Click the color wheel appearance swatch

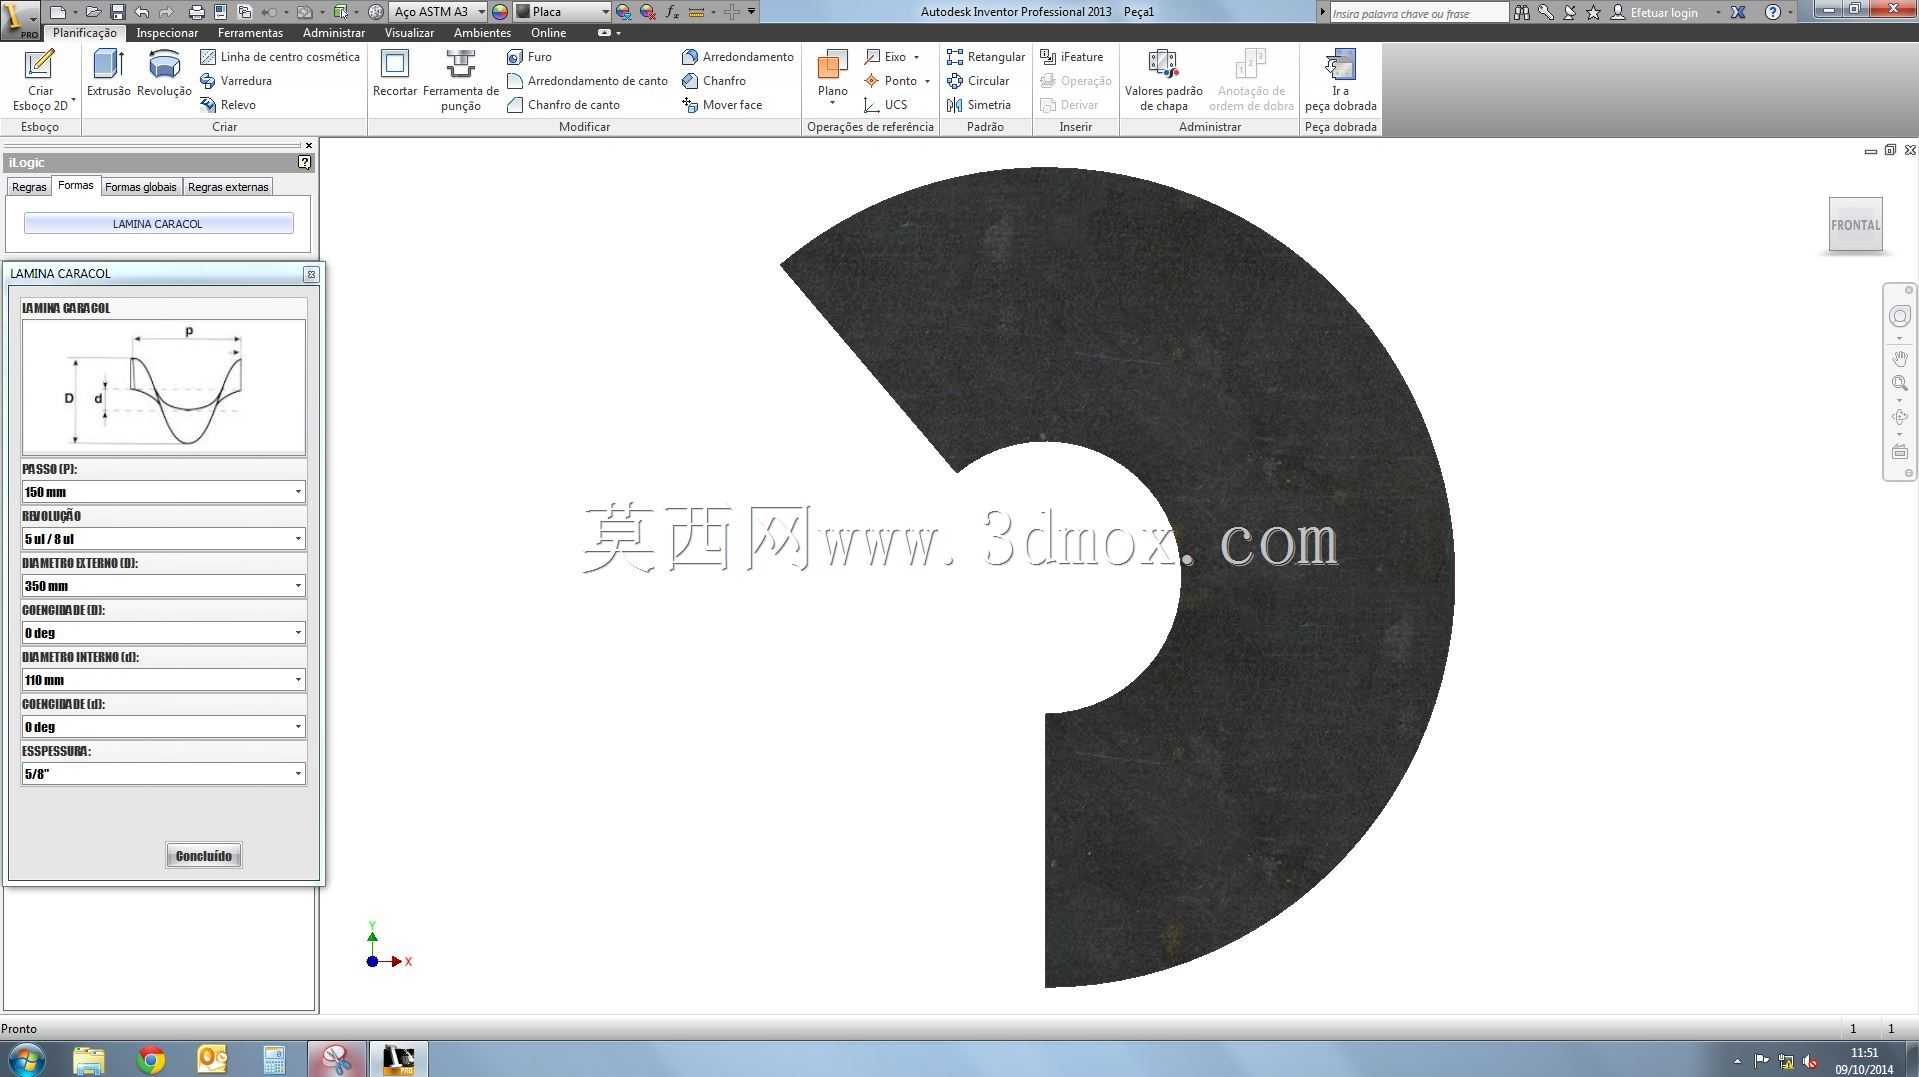[499, 12]
